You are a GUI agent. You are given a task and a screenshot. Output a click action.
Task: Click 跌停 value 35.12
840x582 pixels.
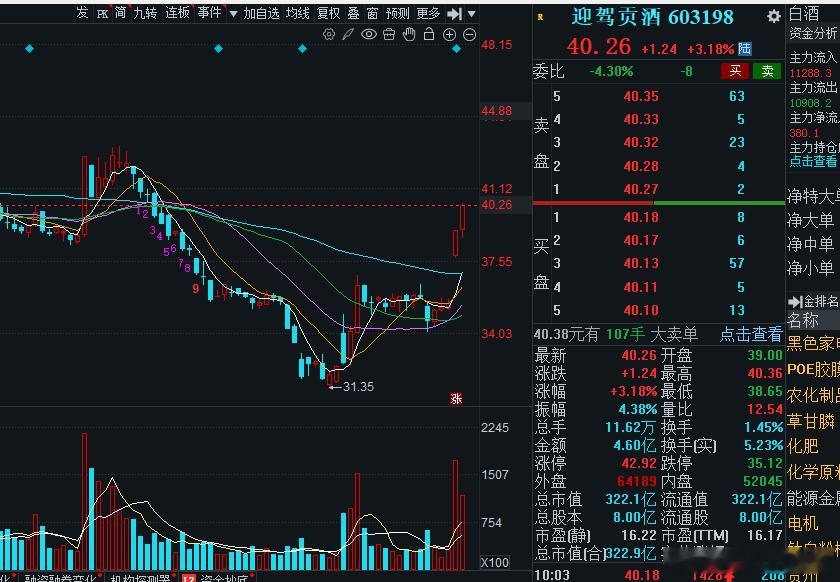pos(765,463)
